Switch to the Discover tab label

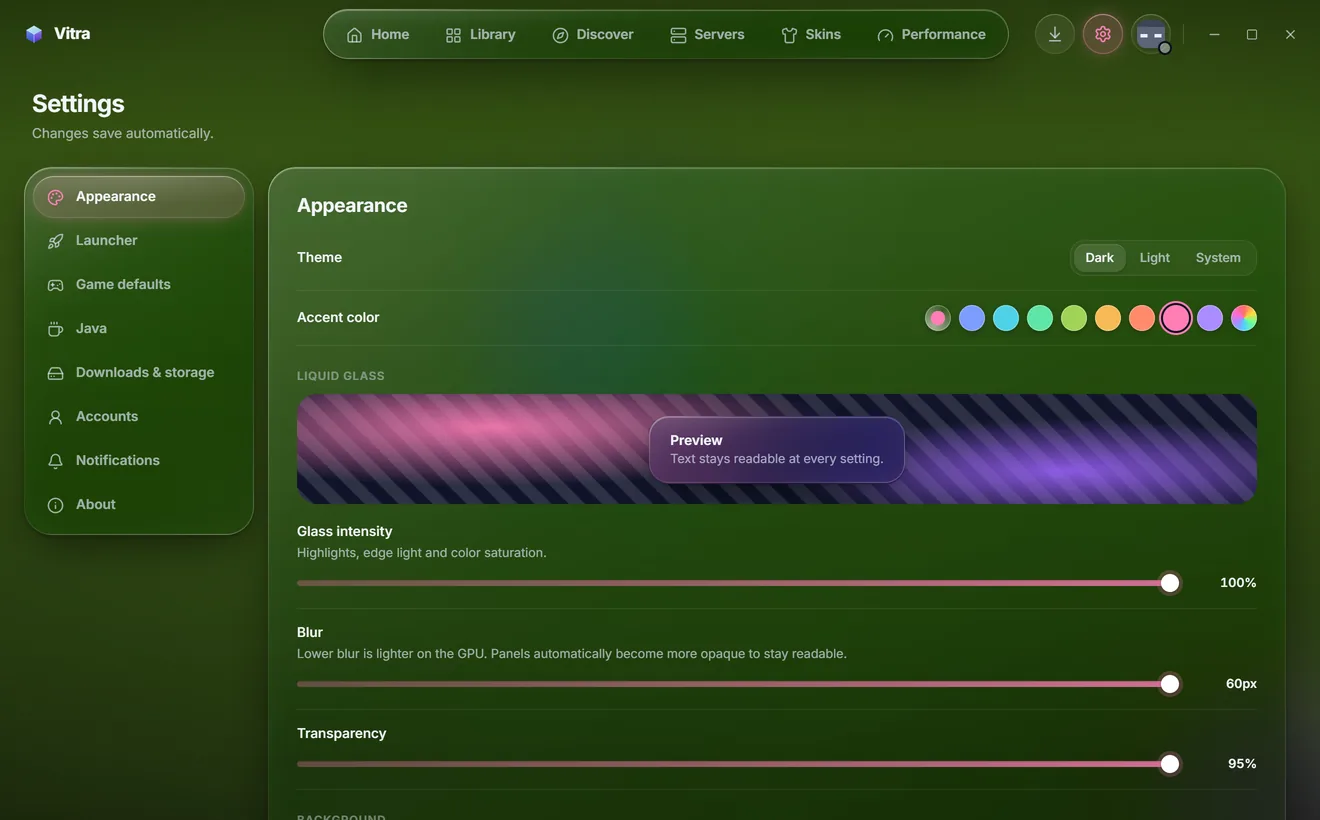(x=605, y=34)
